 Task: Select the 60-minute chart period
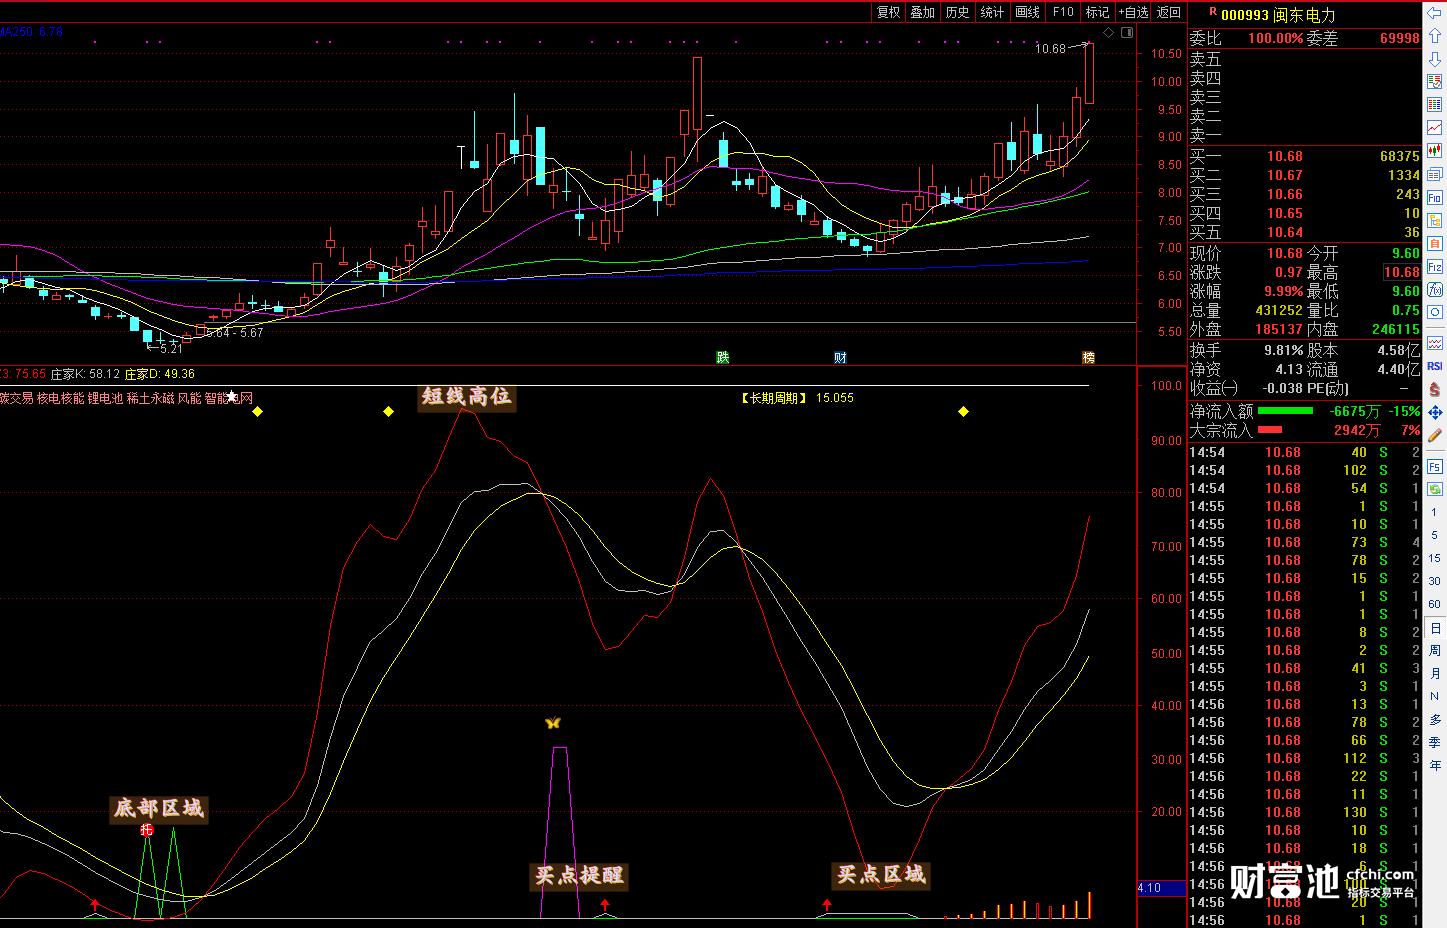tap(1435, 604)
